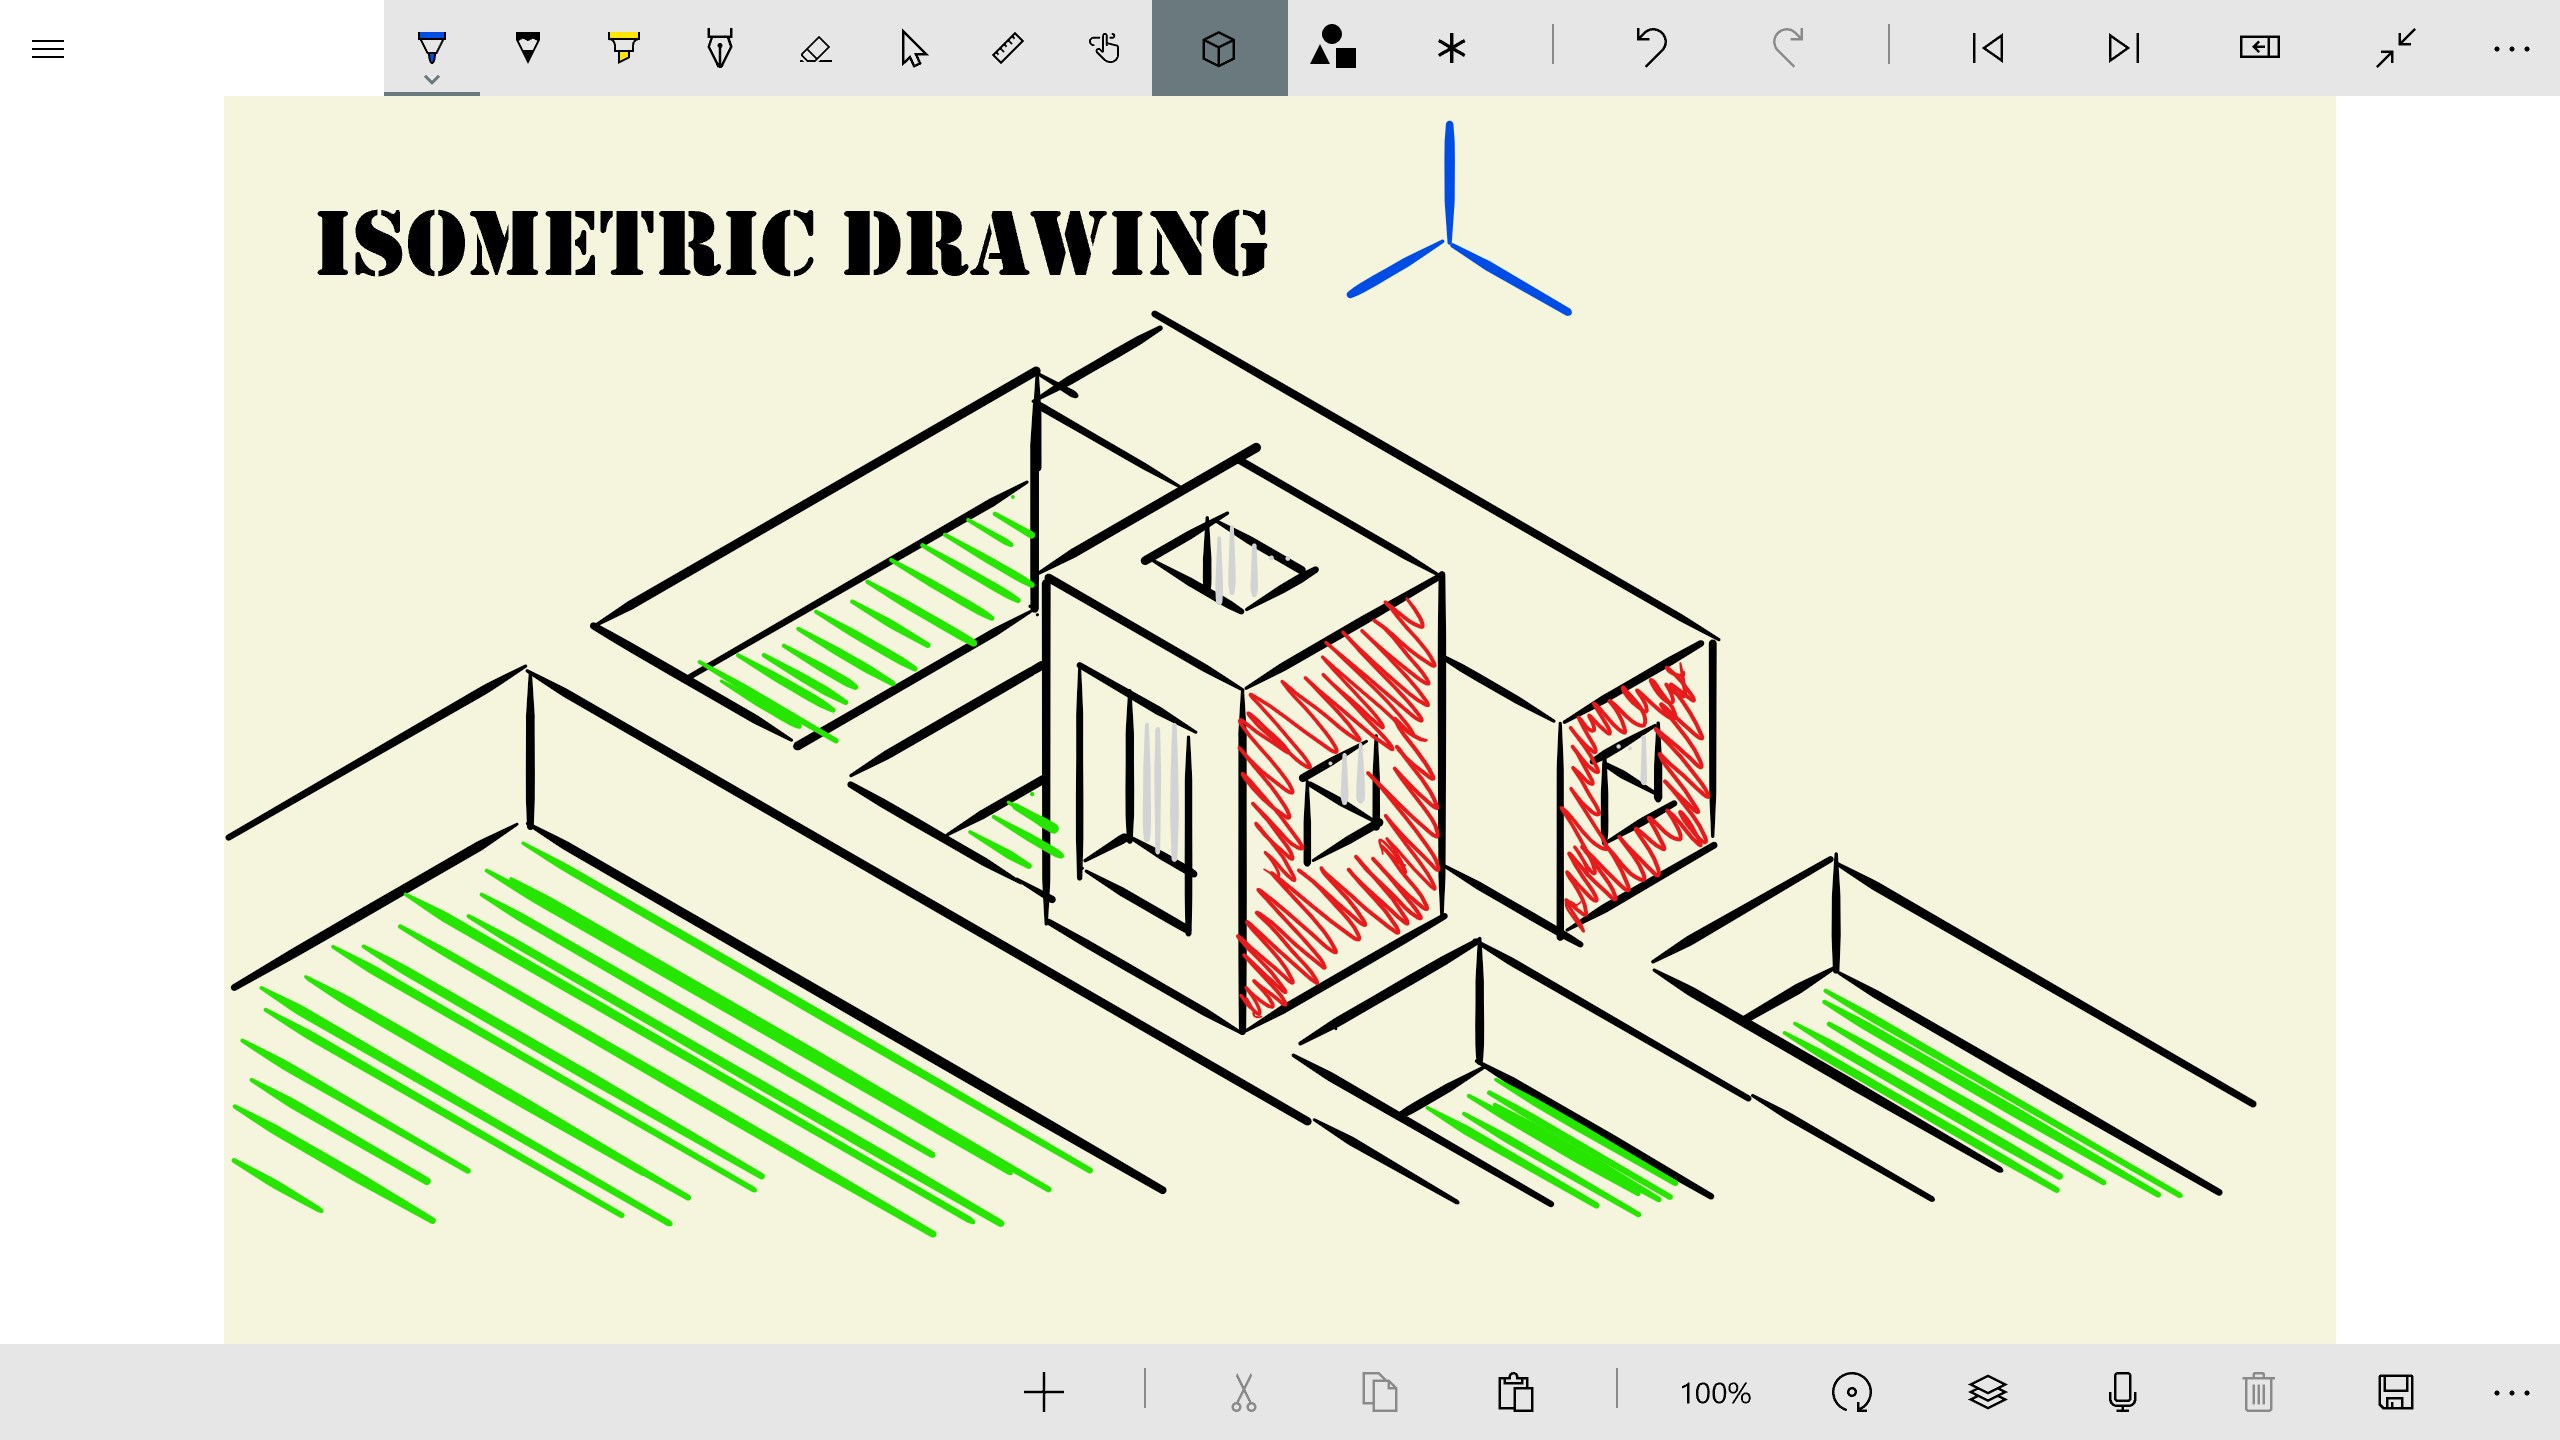Image resolution: width=2560 pixels, height=1440 pixels.
Task: Go to the first page
Action: tap(1987, 48)
